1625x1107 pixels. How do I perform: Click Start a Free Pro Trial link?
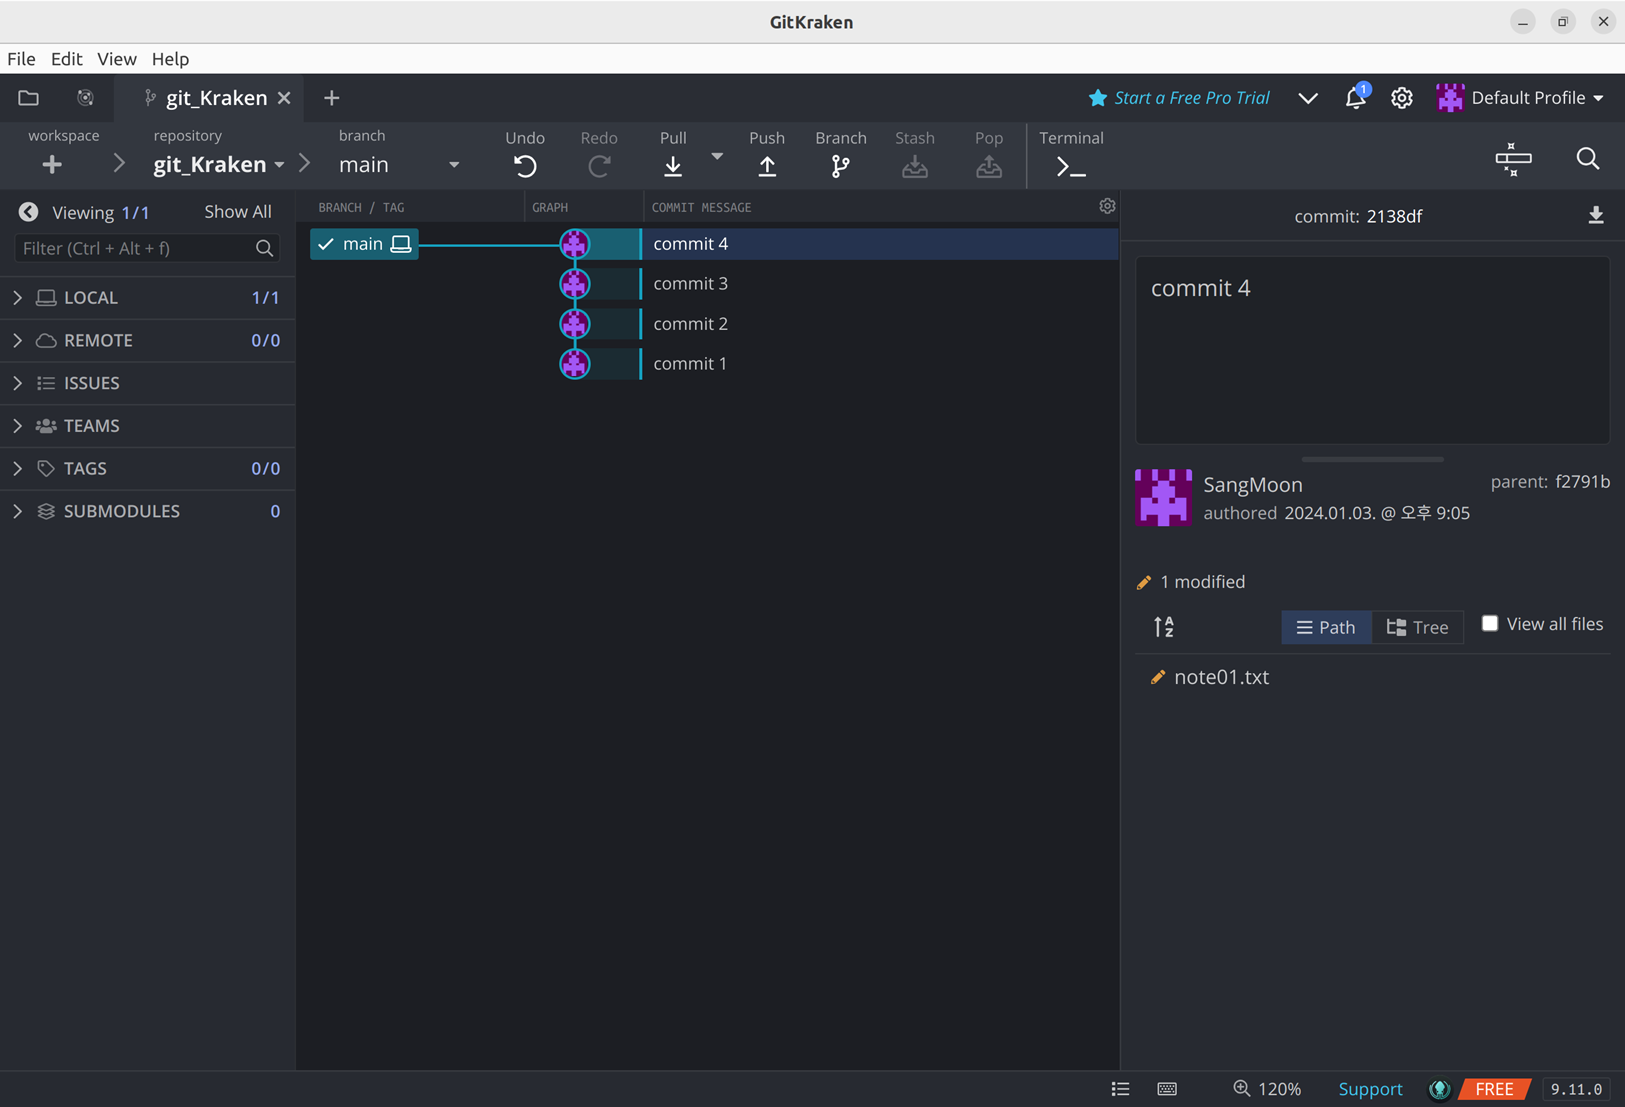pyautogui.click(x=1180, y=98)
